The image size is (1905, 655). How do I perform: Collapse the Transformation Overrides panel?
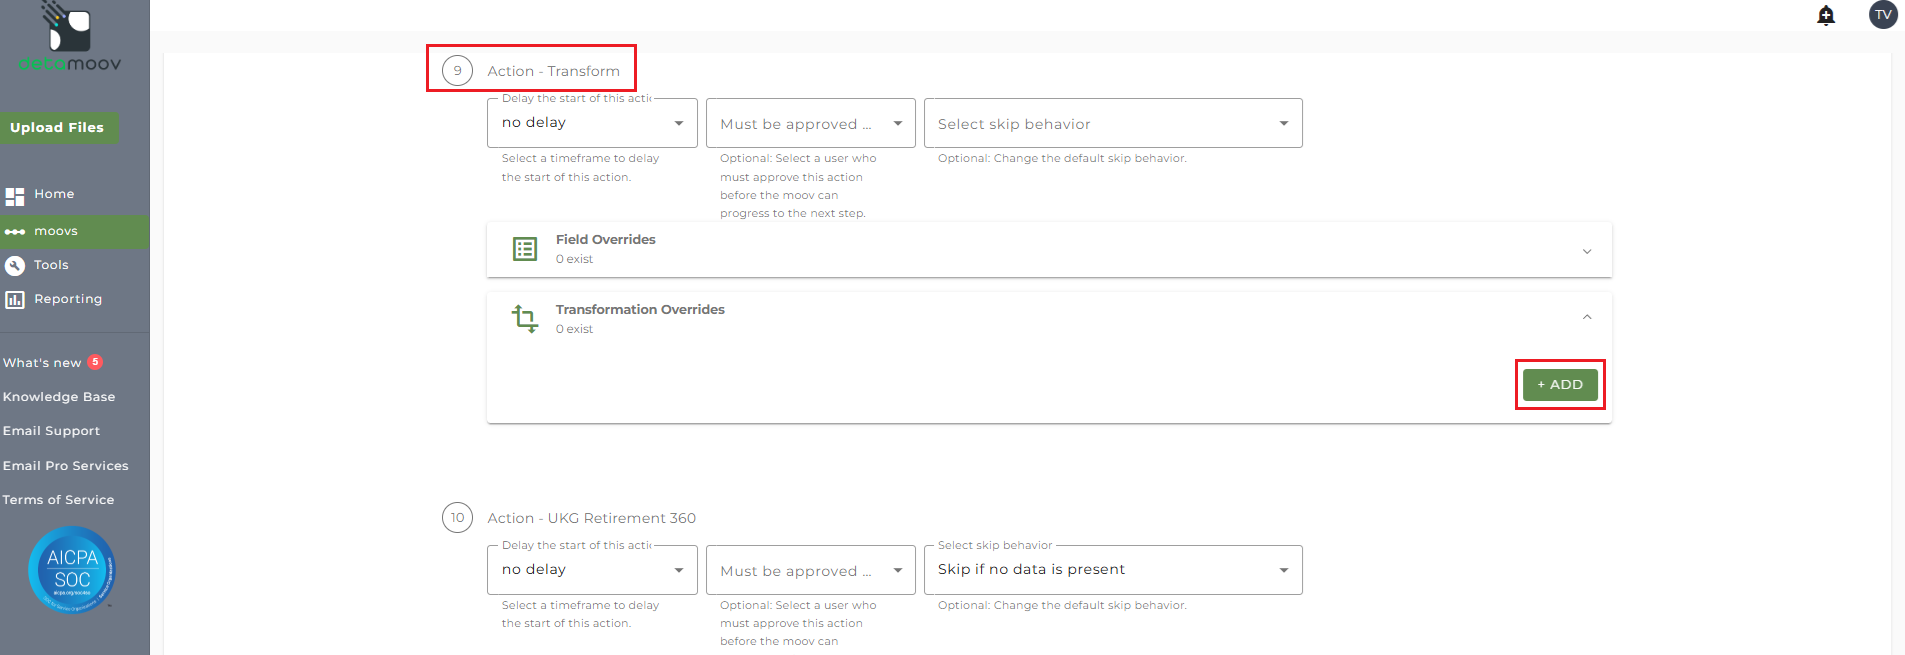click(x=1587, y=317)
